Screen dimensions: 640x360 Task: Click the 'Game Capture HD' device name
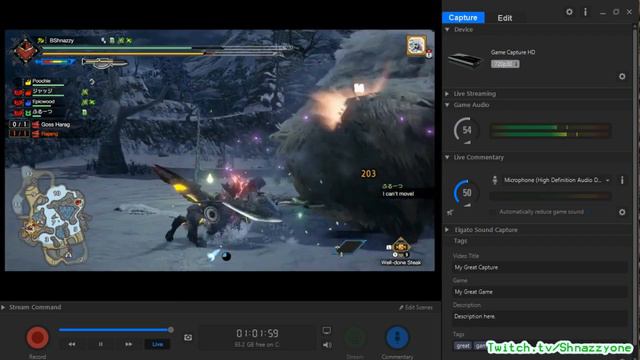513,52
